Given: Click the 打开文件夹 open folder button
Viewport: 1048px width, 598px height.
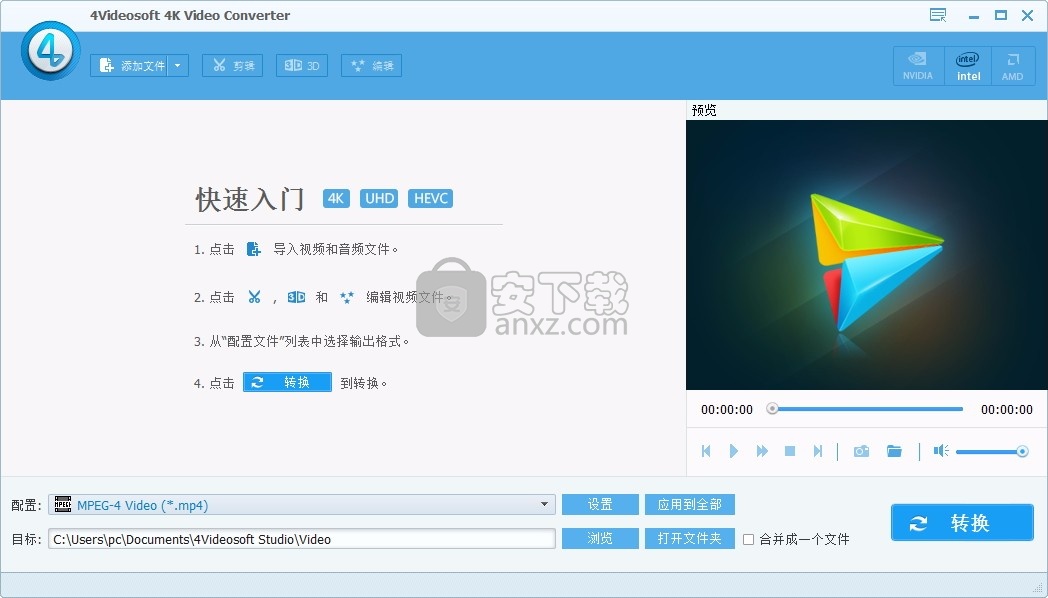Looking at the screenshot, I should (x=690, y=539).
